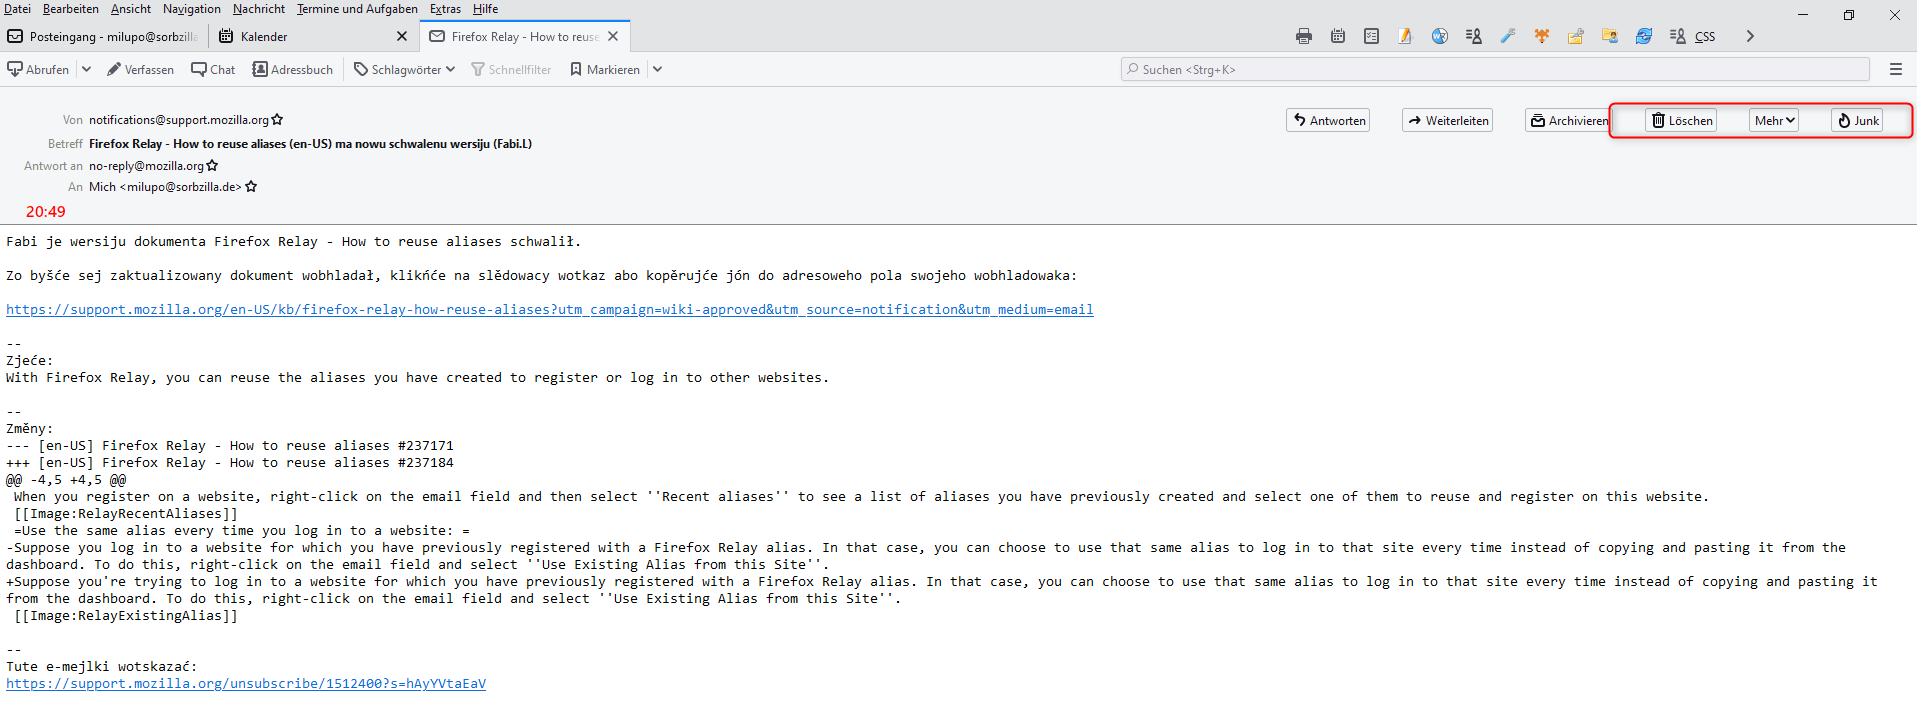Screen dimensions: 1917x706
Task: Mark message as Junk
Action: pyautogui.click(x=1857, y=120)
